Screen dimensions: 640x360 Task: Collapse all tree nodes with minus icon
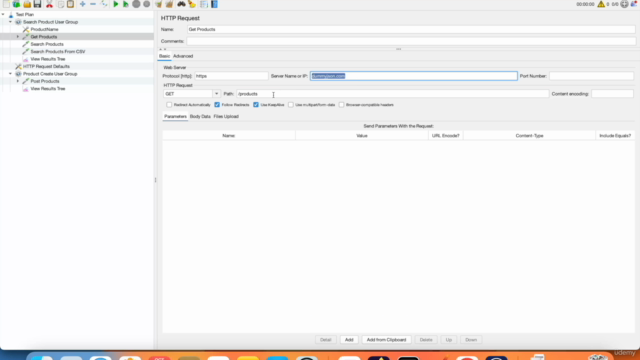pyautogui.click(x=93, y=4)
